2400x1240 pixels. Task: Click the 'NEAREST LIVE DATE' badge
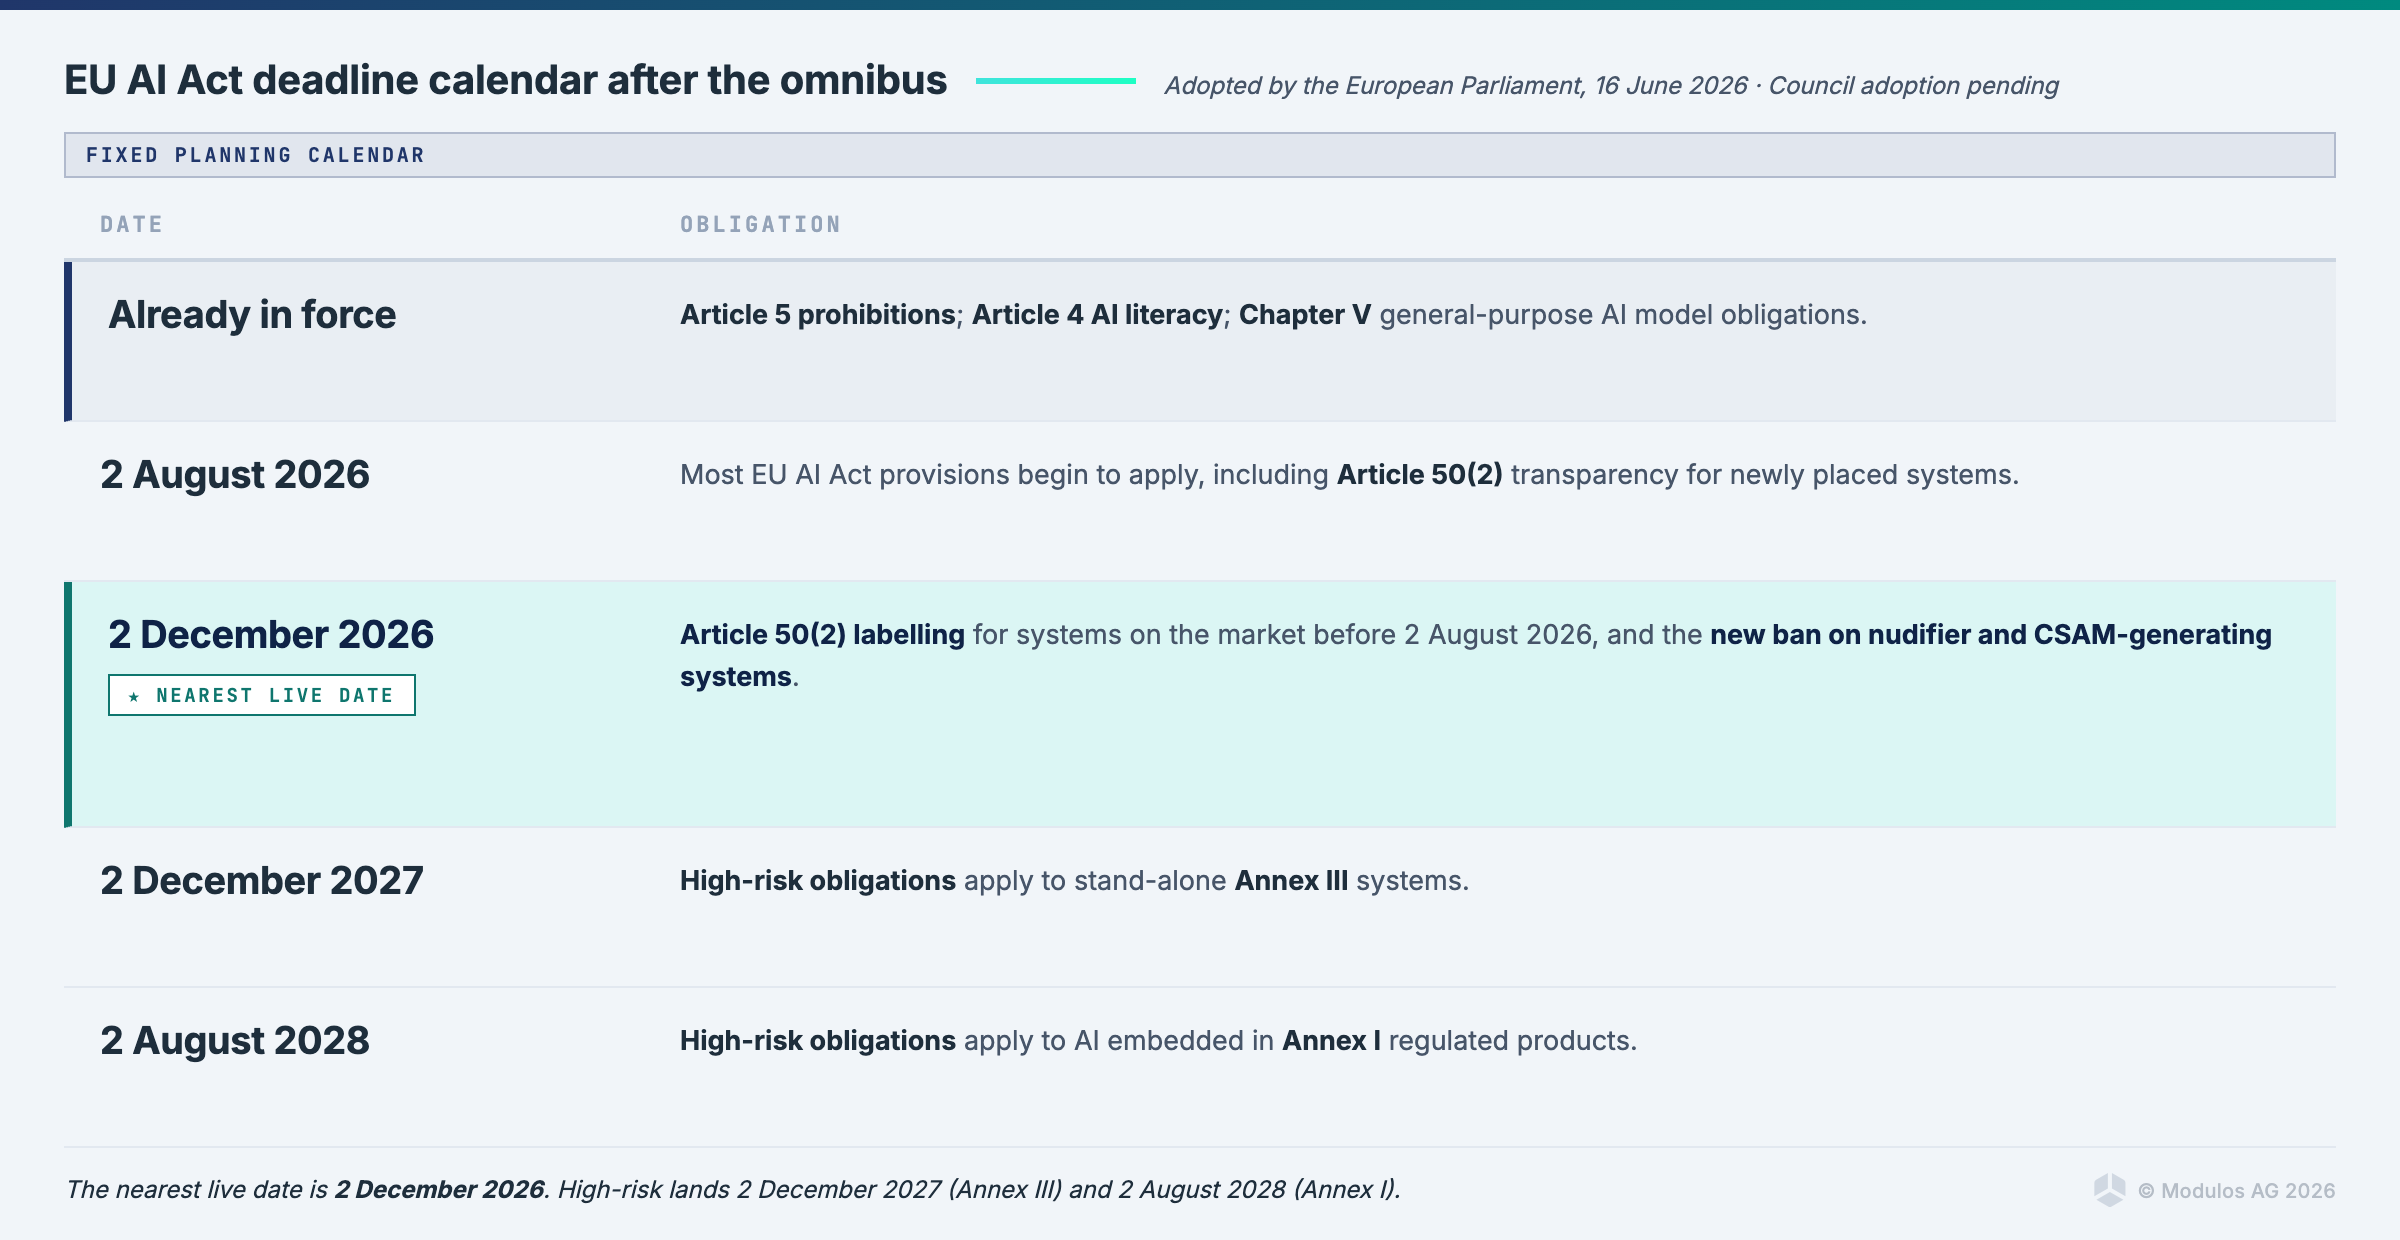[262, 695]
